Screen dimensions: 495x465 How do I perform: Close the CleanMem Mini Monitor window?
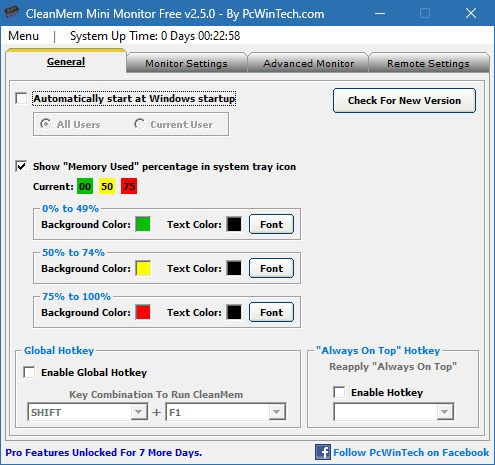point(471,13)
